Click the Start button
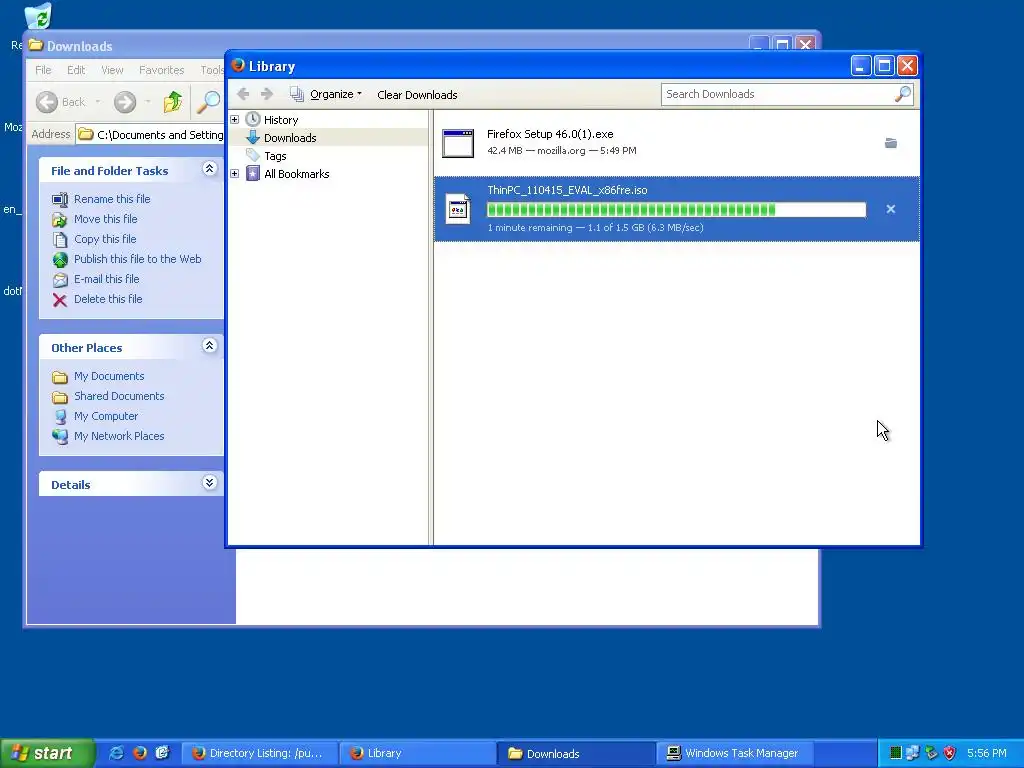This screenshot has width=1024, height=768. (x=47, y=753)
